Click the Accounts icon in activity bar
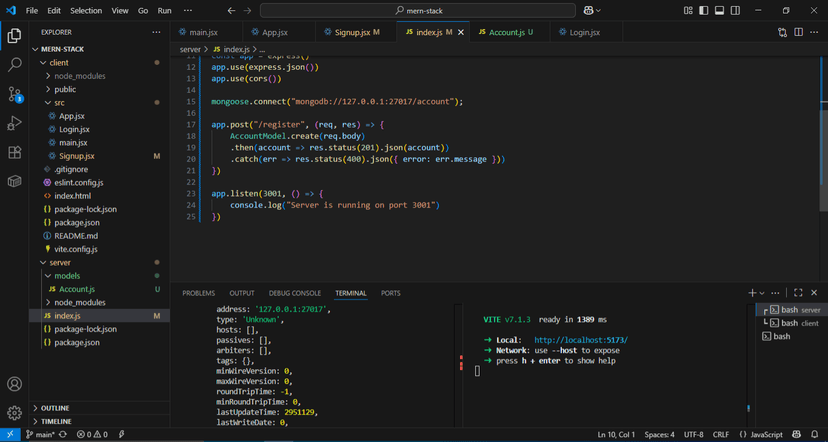828x442 pixels. coord(14,384)
